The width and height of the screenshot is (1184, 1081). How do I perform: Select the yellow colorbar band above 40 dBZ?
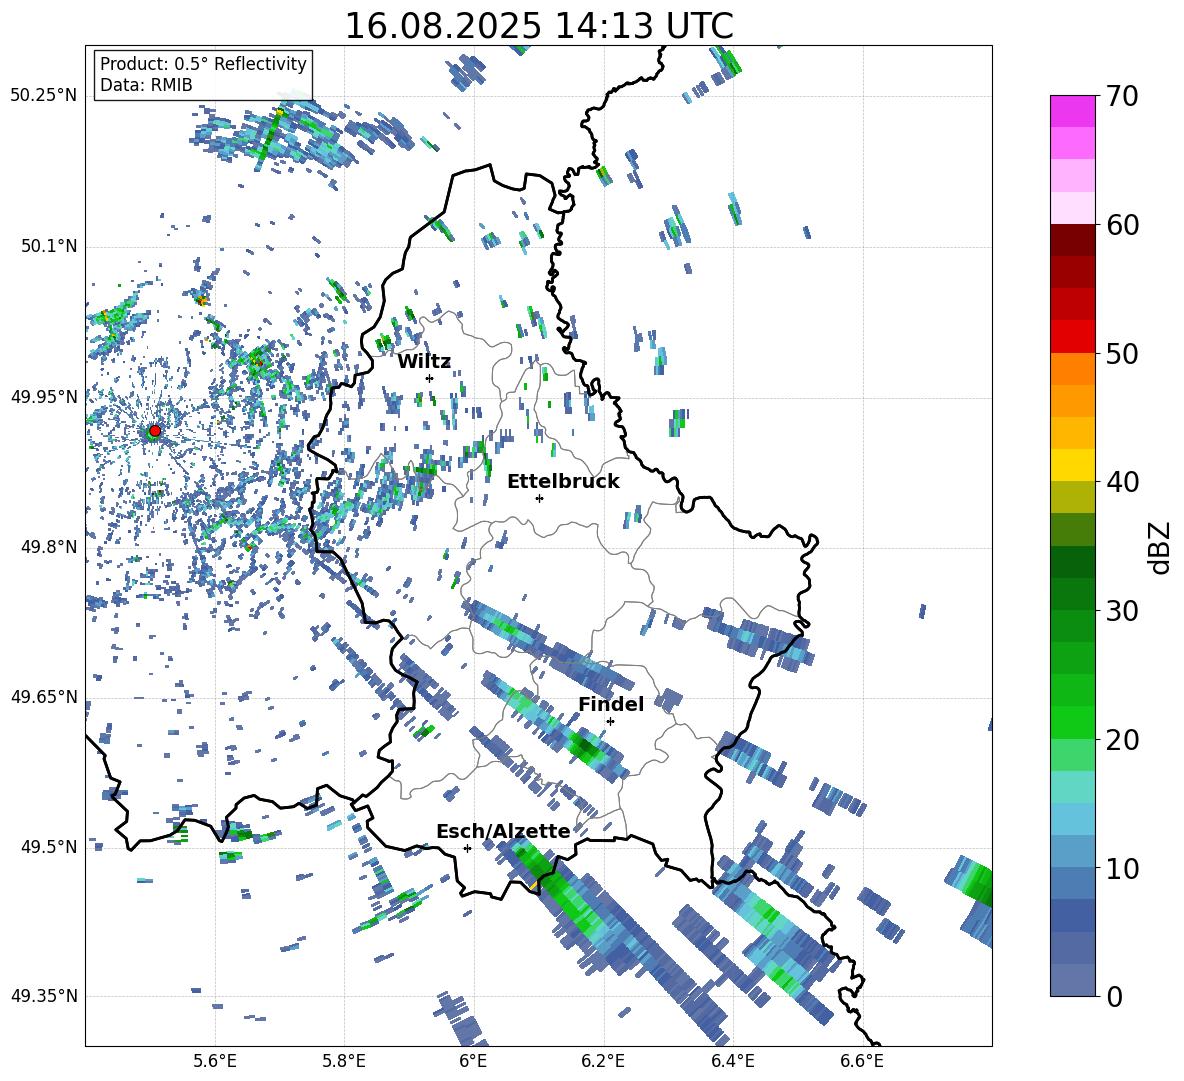coord(1072,465)
